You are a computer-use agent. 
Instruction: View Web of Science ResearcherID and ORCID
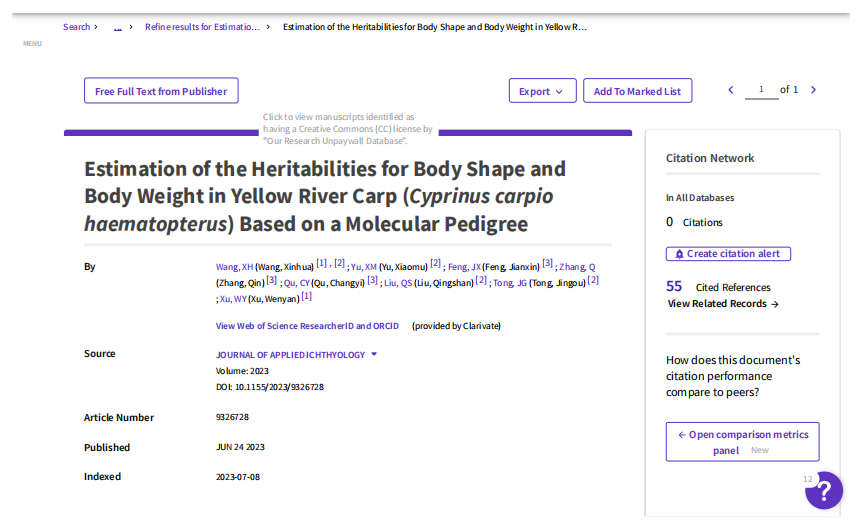[307, 326]
